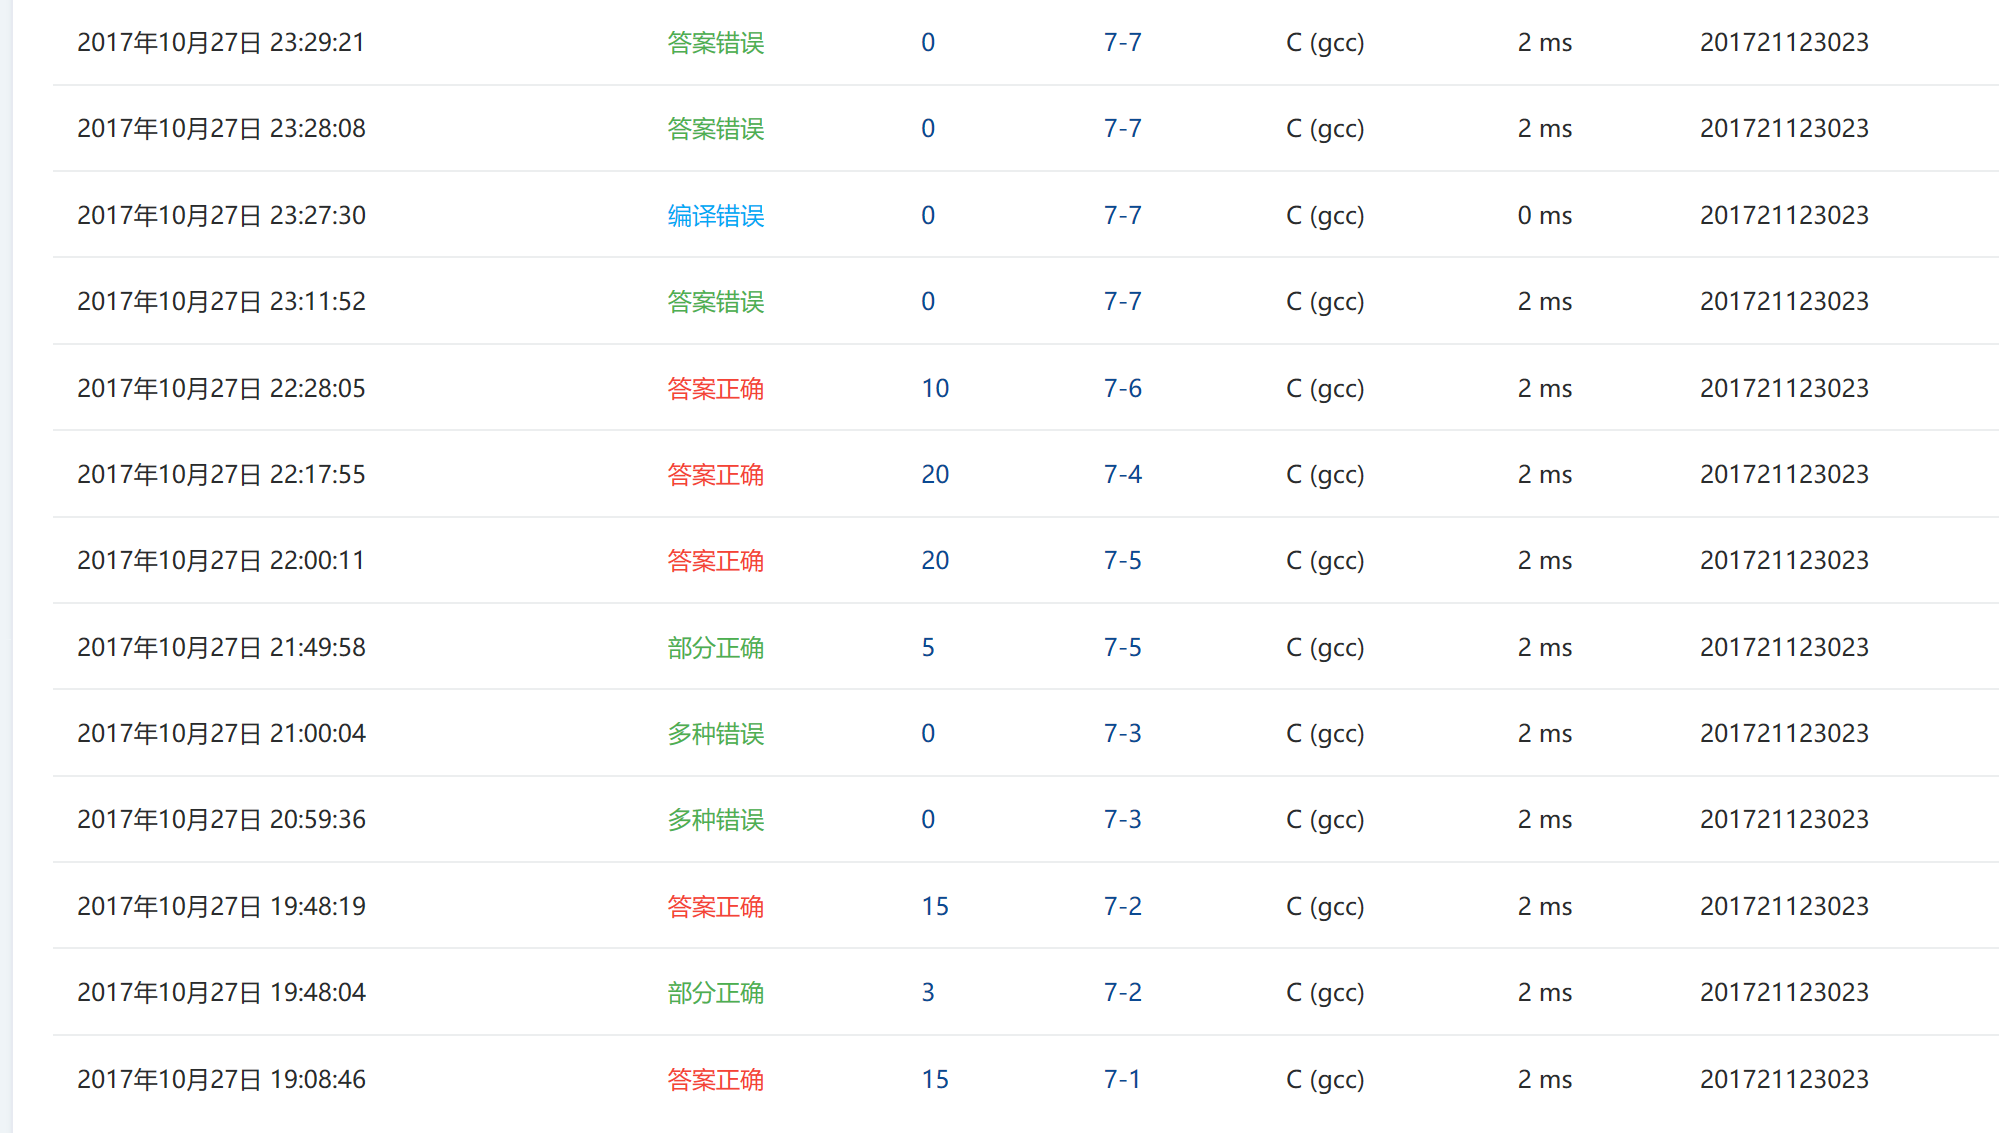The height and width of the screenshot is (1133, 1999).
Task: Click timestamp 2017年10月27日 23:27:30
Action: (x=221, y=215)
